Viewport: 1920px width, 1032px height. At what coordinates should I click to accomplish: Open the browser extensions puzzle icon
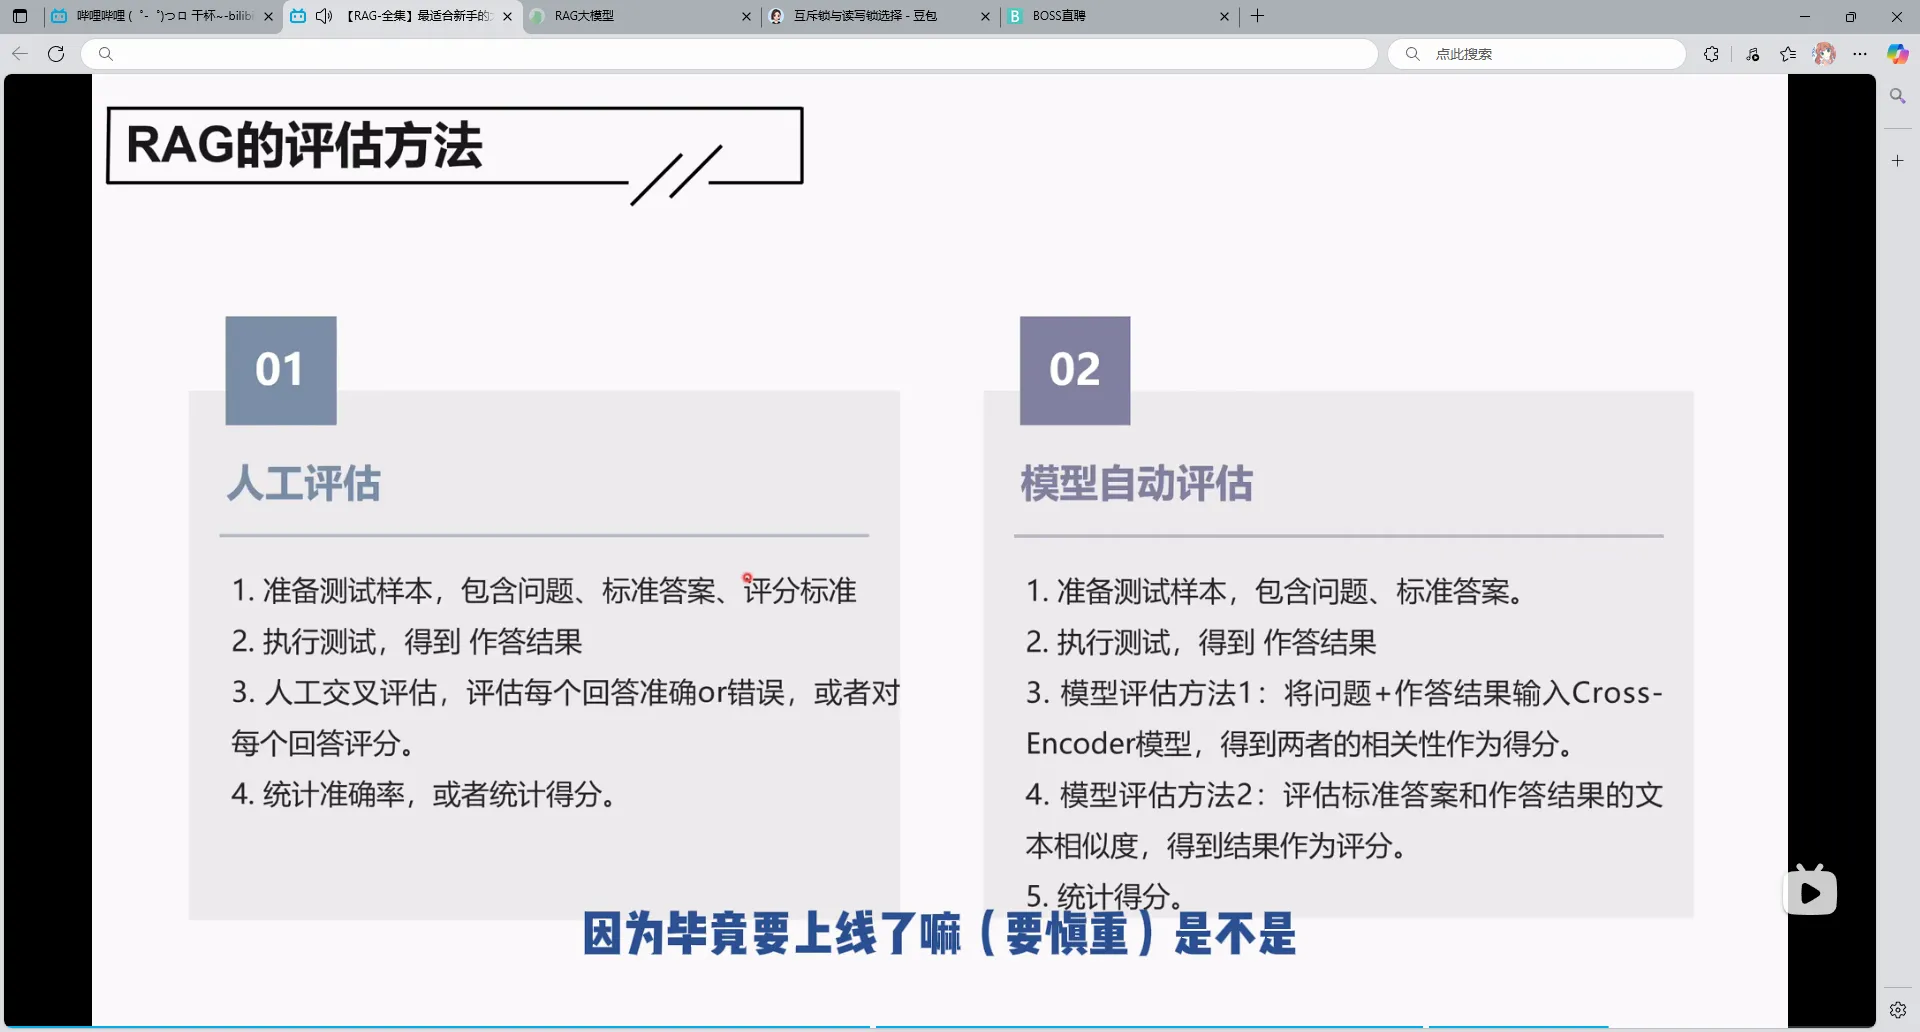point(1711,54)
